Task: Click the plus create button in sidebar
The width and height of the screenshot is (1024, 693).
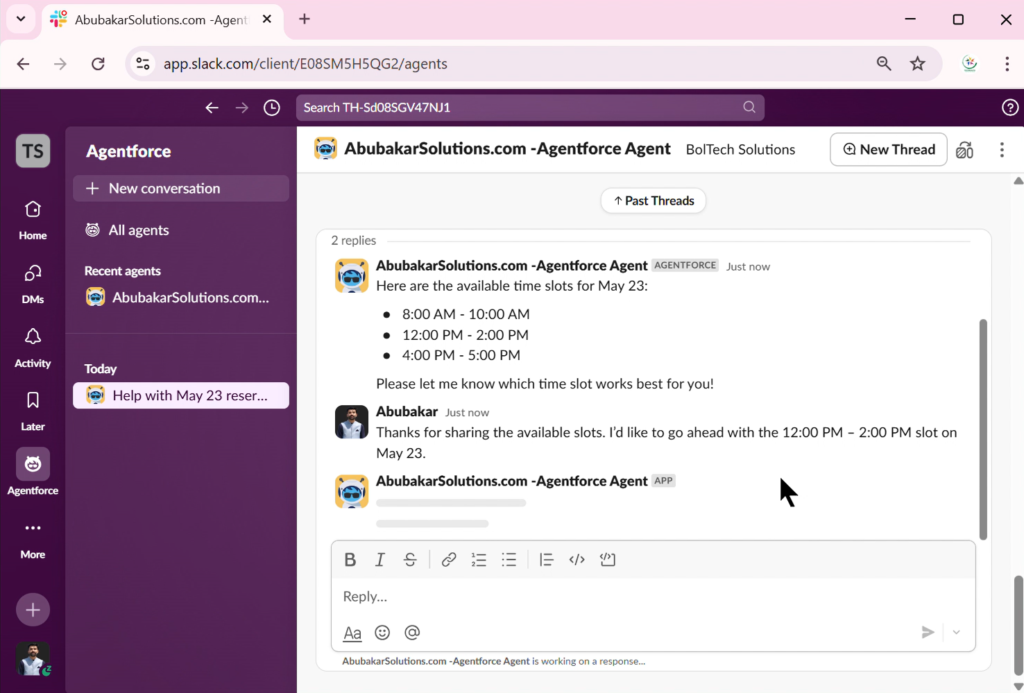Action: (33, 610)
